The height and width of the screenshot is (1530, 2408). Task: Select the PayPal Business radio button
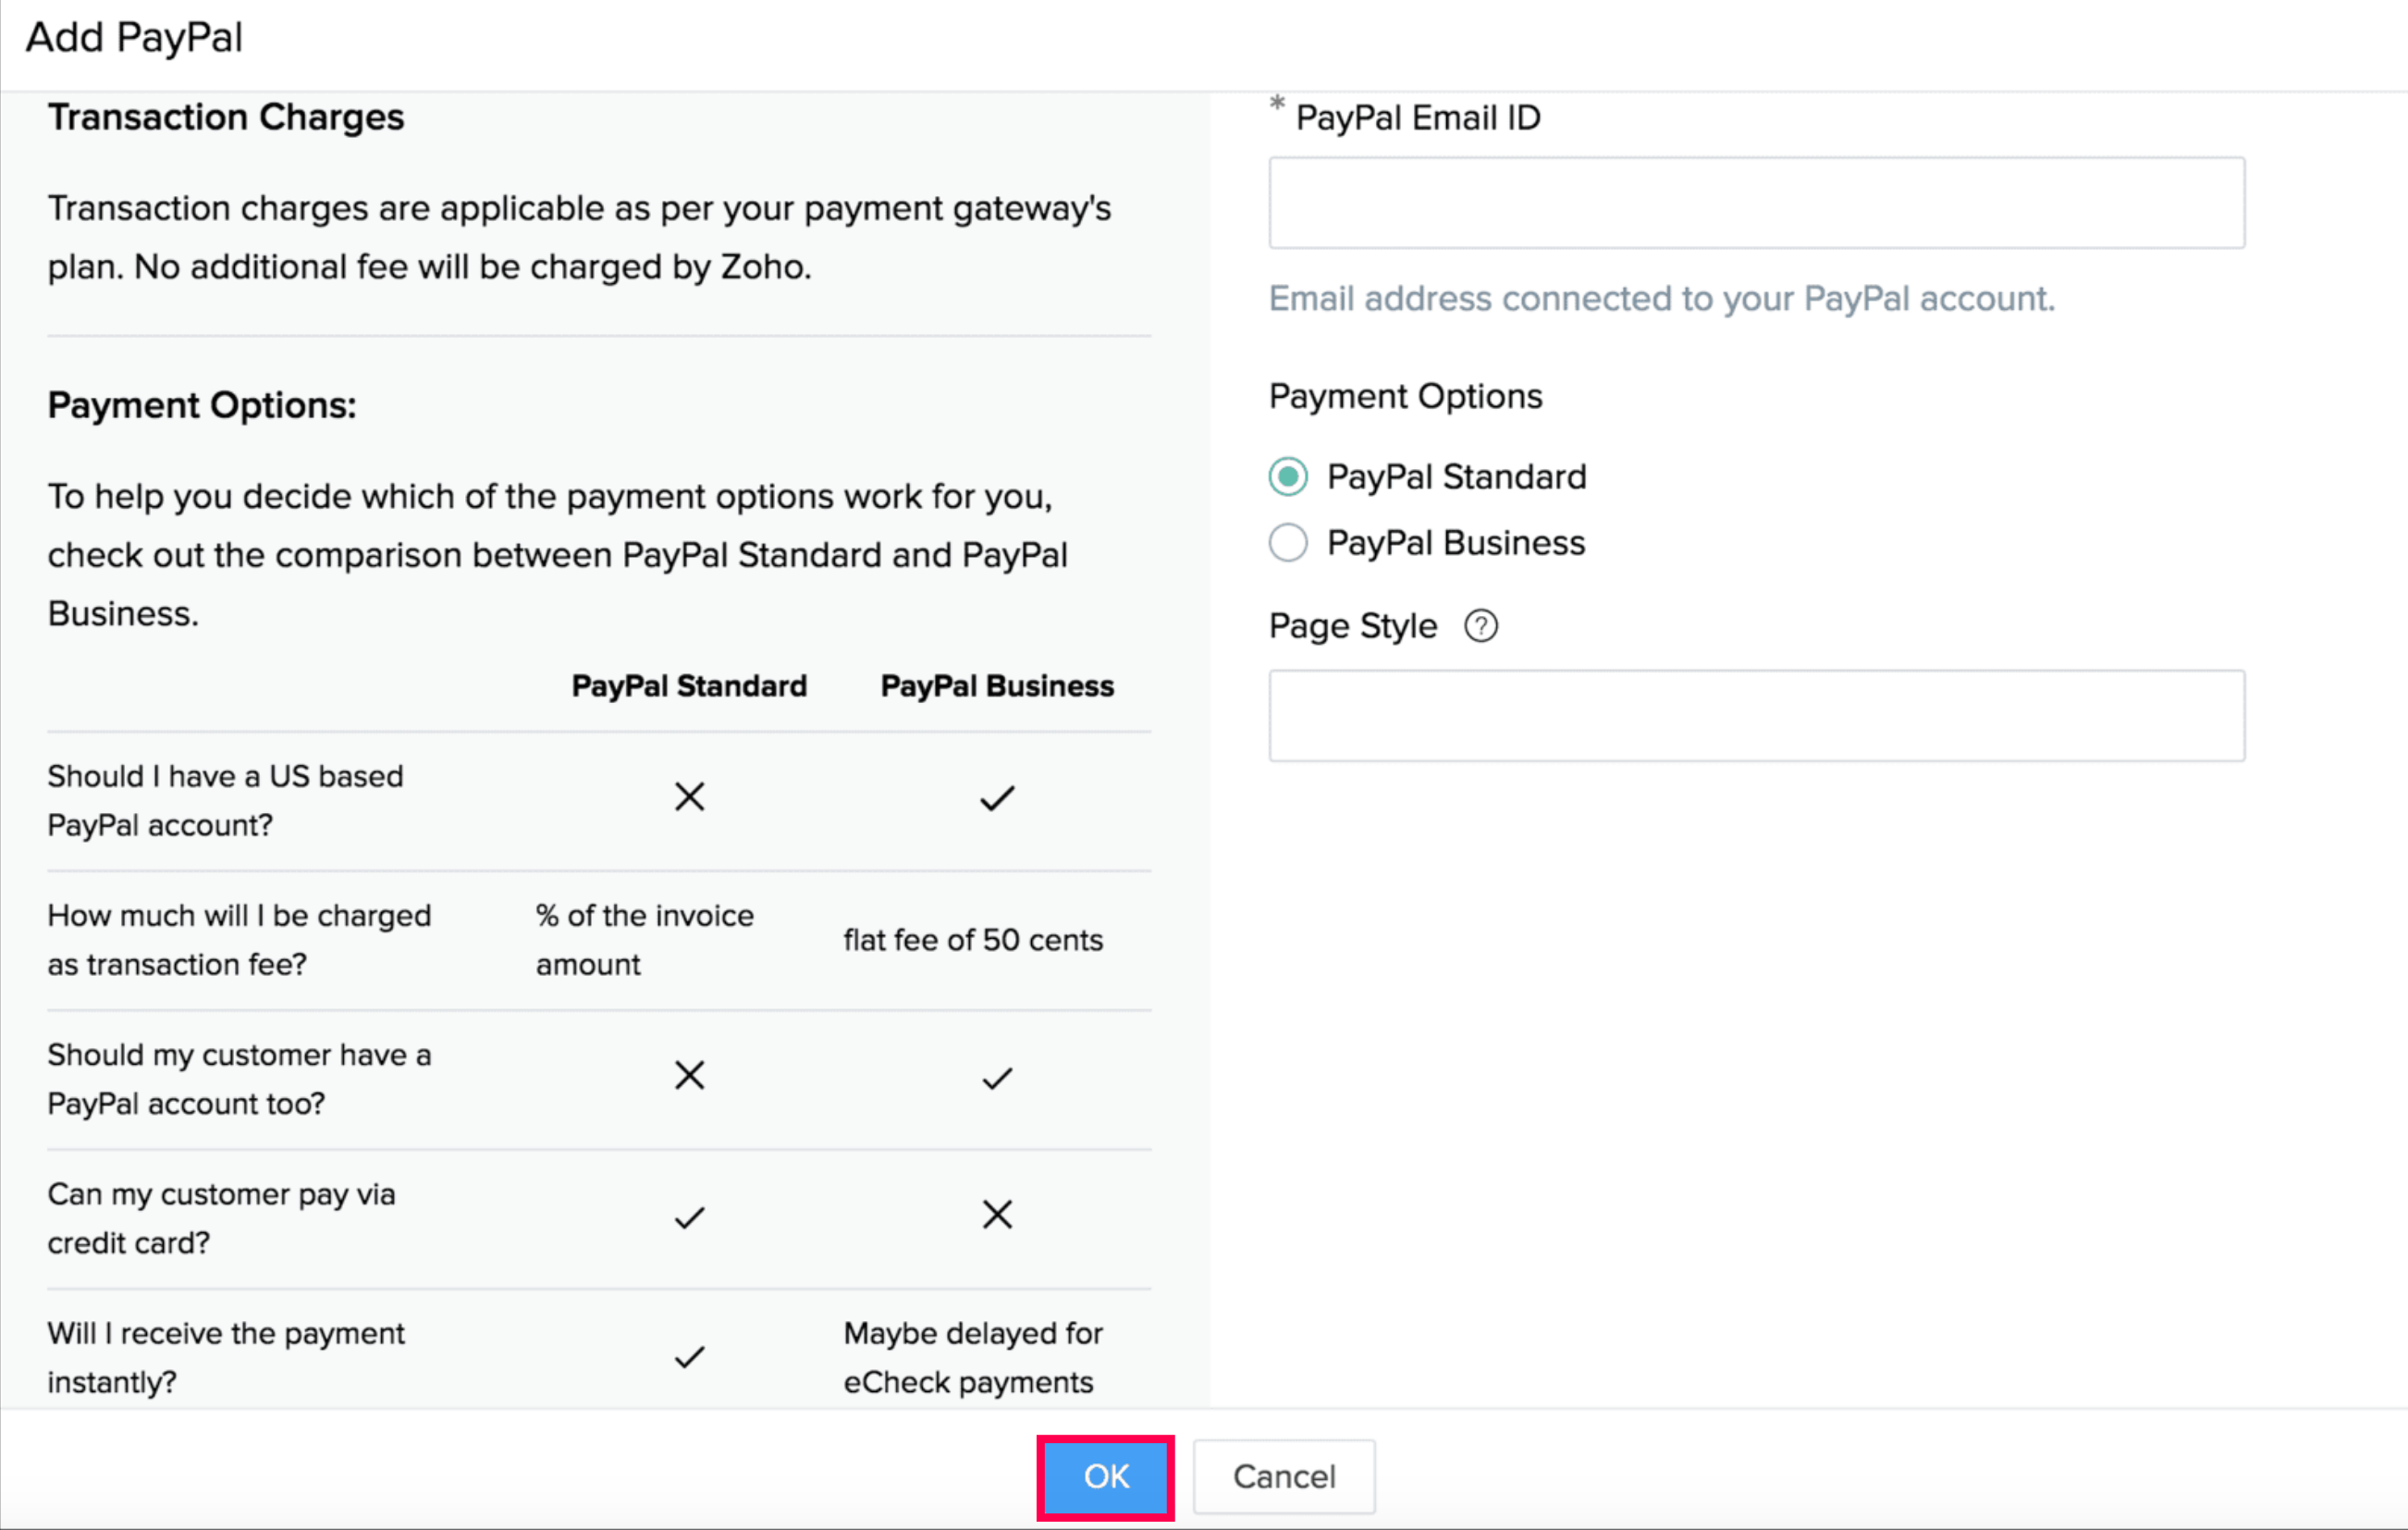coord(1287,543)
